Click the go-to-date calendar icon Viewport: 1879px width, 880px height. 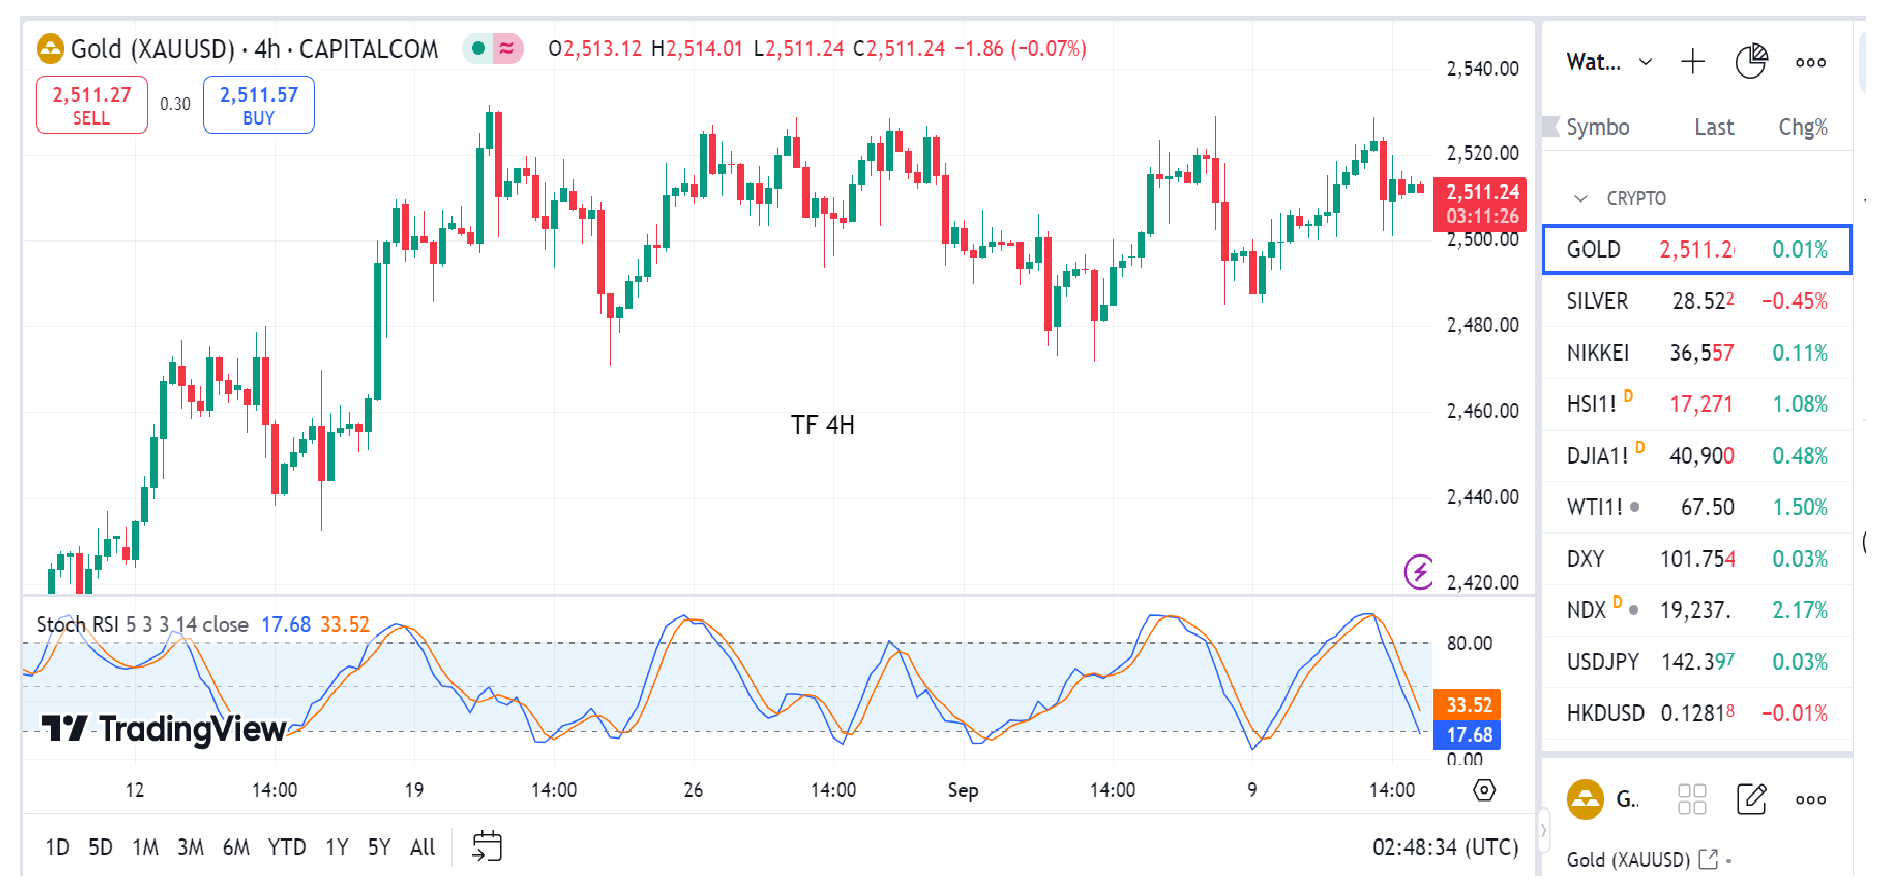coord(486,846)
